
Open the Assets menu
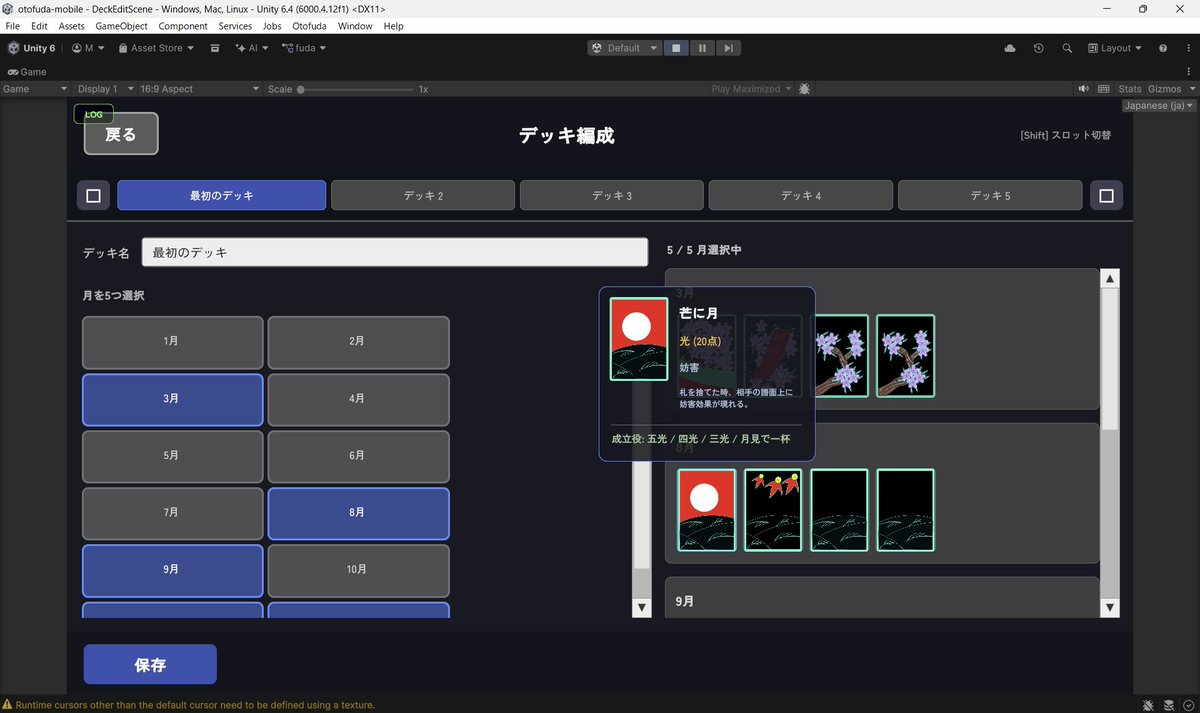[72, 26]
